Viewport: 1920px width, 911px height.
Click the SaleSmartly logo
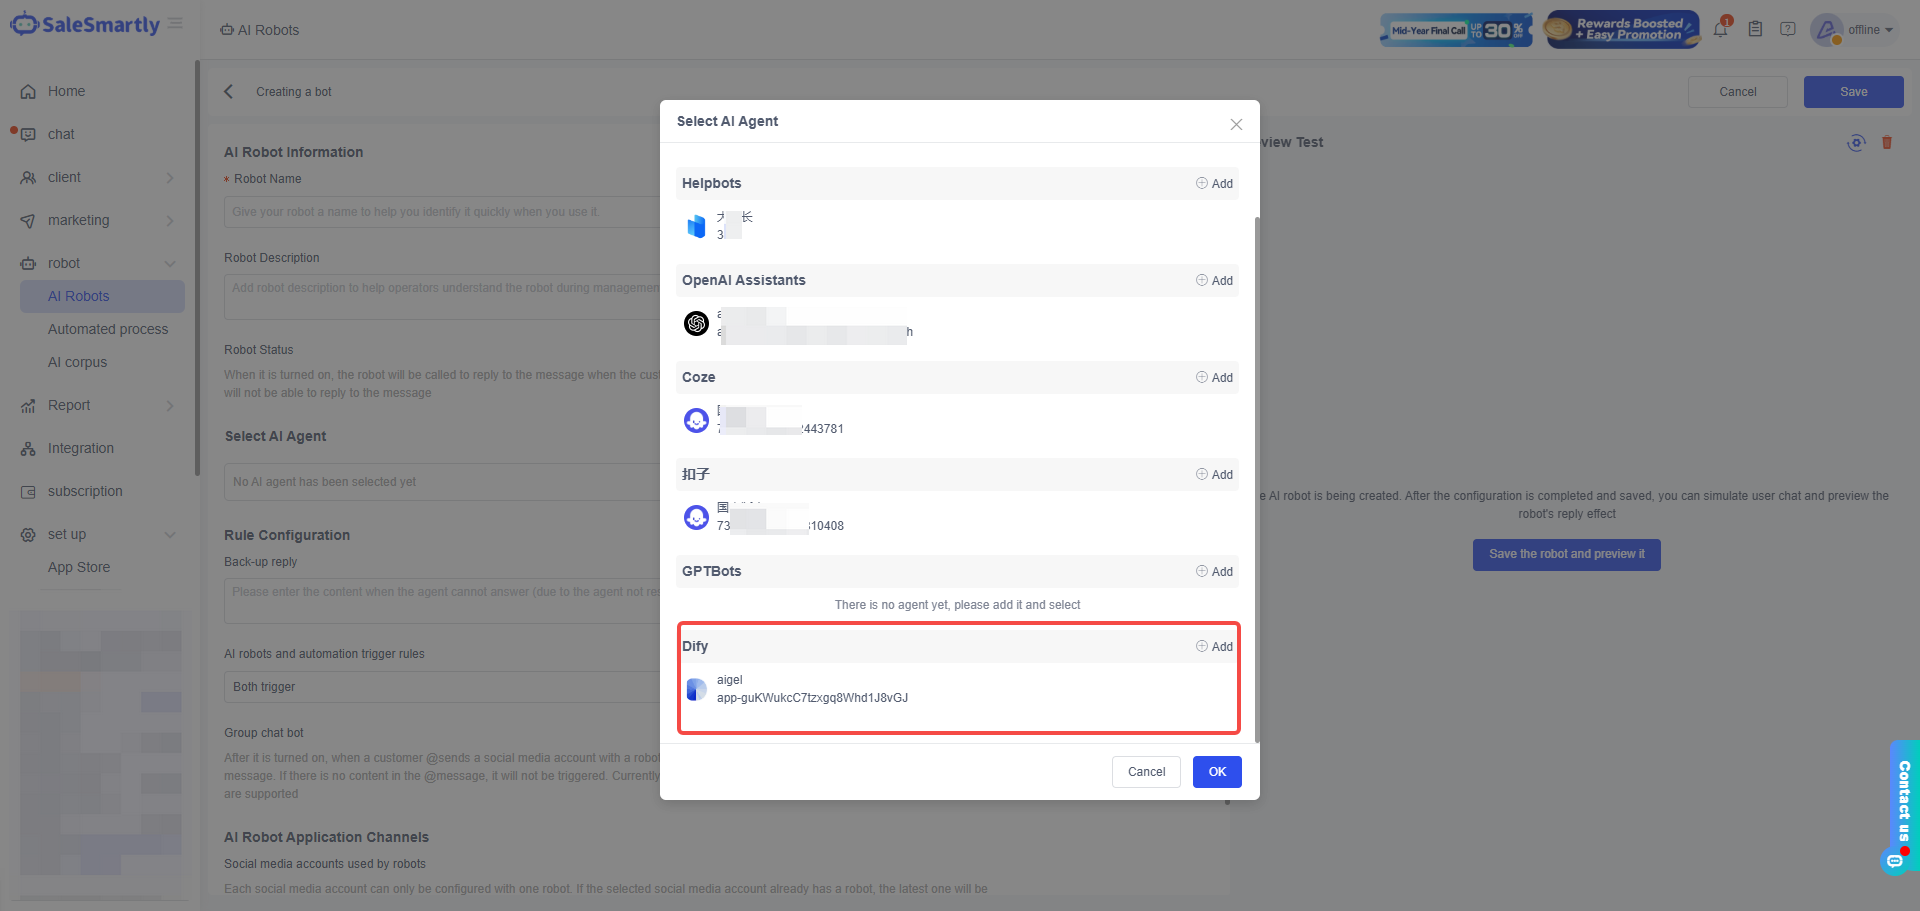coord(85,25)
